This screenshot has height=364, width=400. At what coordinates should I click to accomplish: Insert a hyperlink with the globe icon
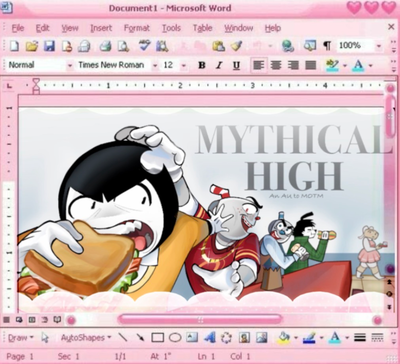click(x=287, y=46)
